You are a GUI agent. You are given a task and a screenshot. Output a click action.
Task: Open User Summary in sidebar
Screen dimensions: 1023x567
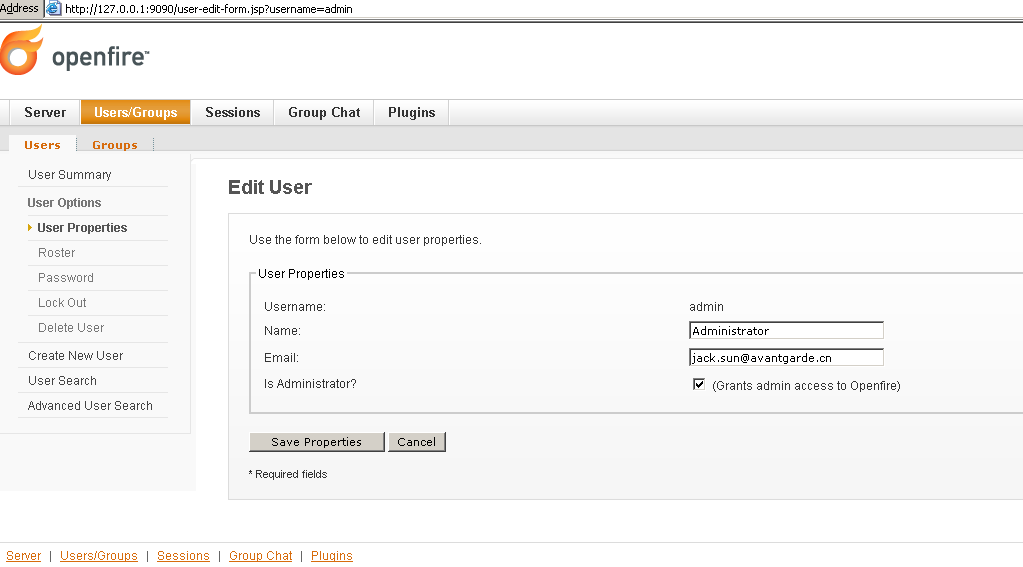70,175
